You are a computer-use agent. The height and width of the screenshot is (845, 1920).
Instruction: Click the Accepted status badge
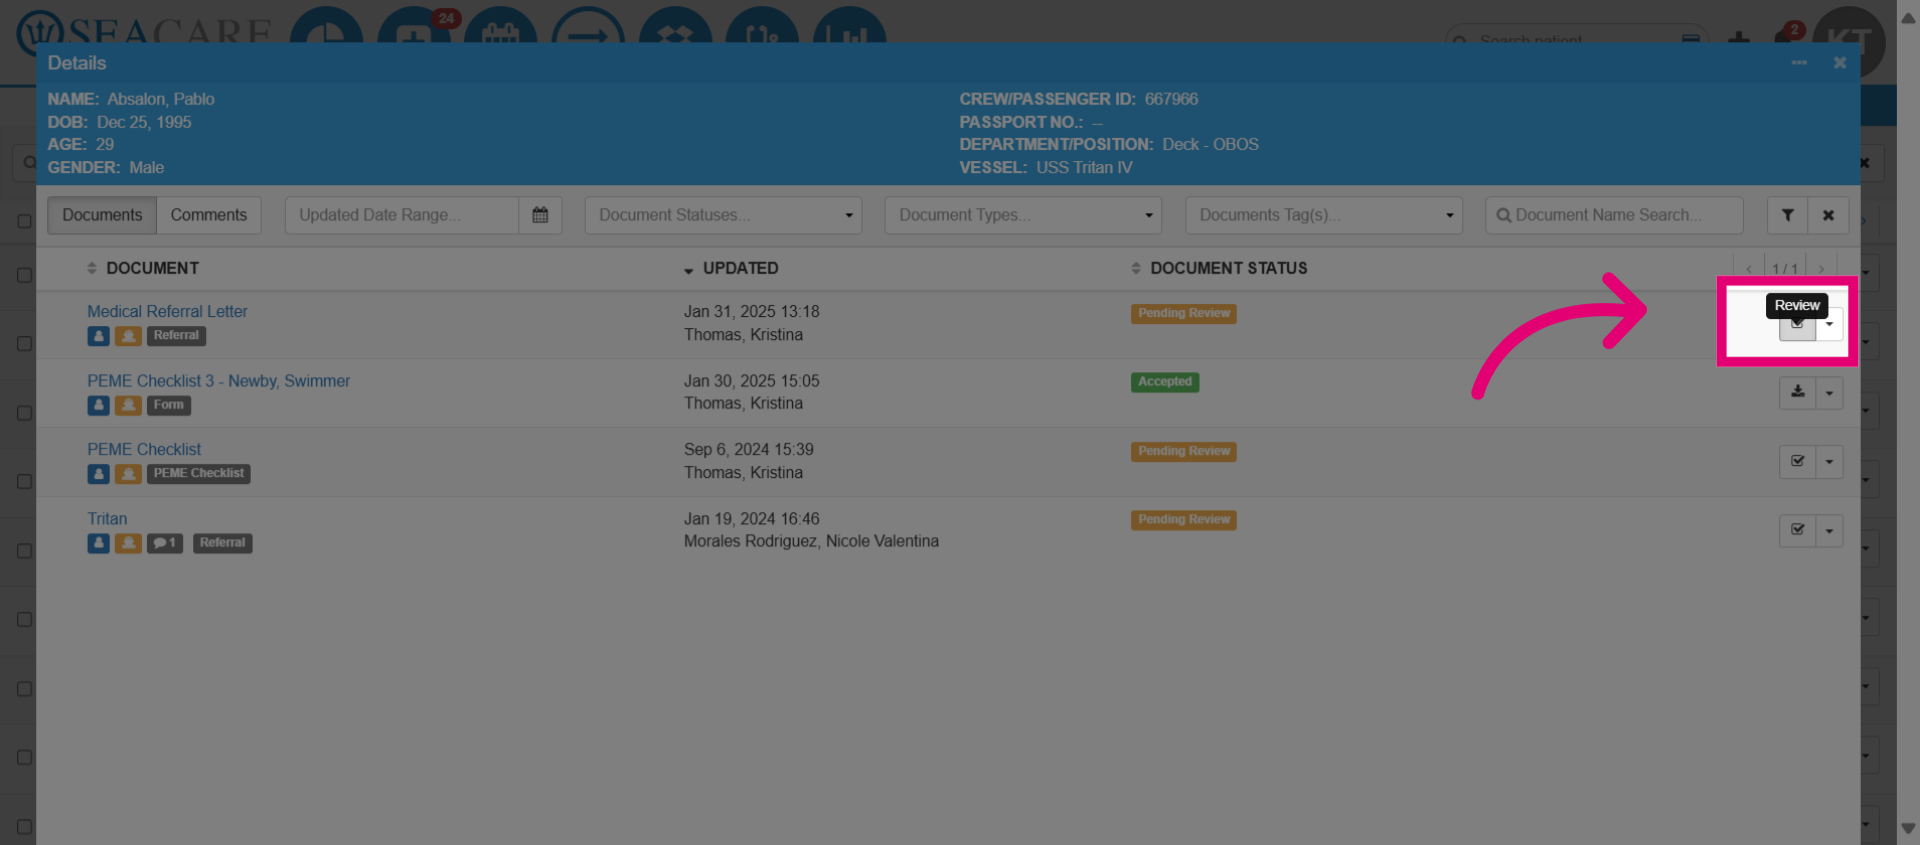pos(1165,382)
